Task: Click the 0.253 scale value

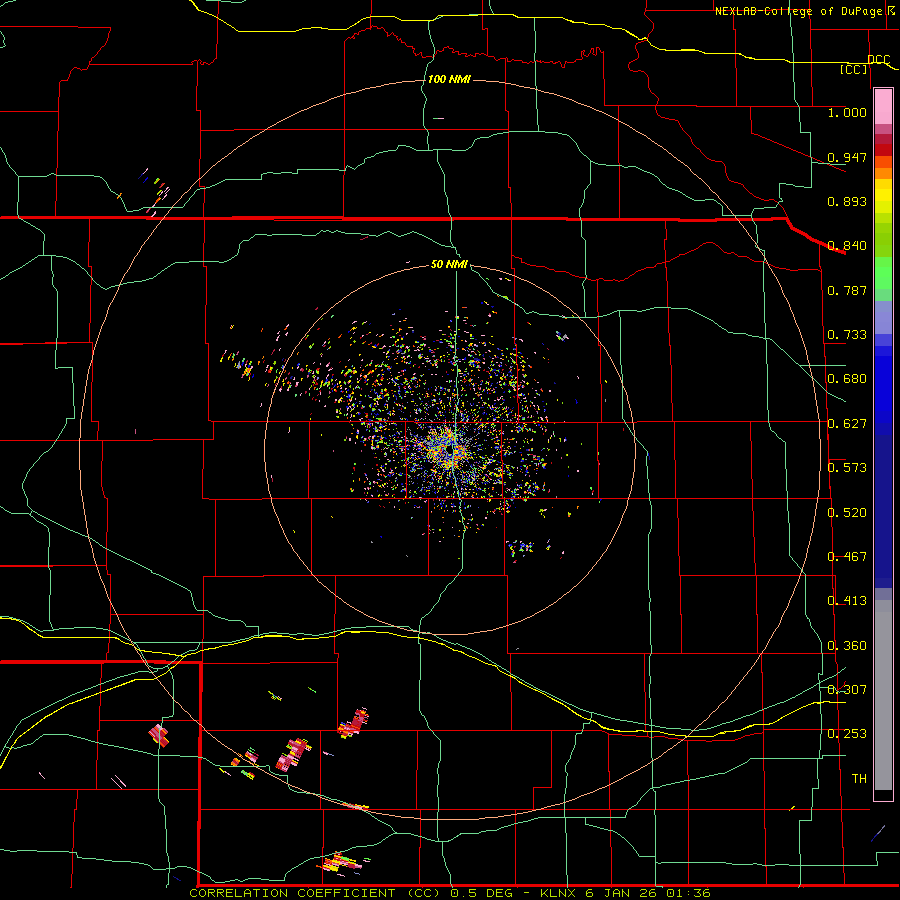Action: pyautogui.click(x=847, y=734)
